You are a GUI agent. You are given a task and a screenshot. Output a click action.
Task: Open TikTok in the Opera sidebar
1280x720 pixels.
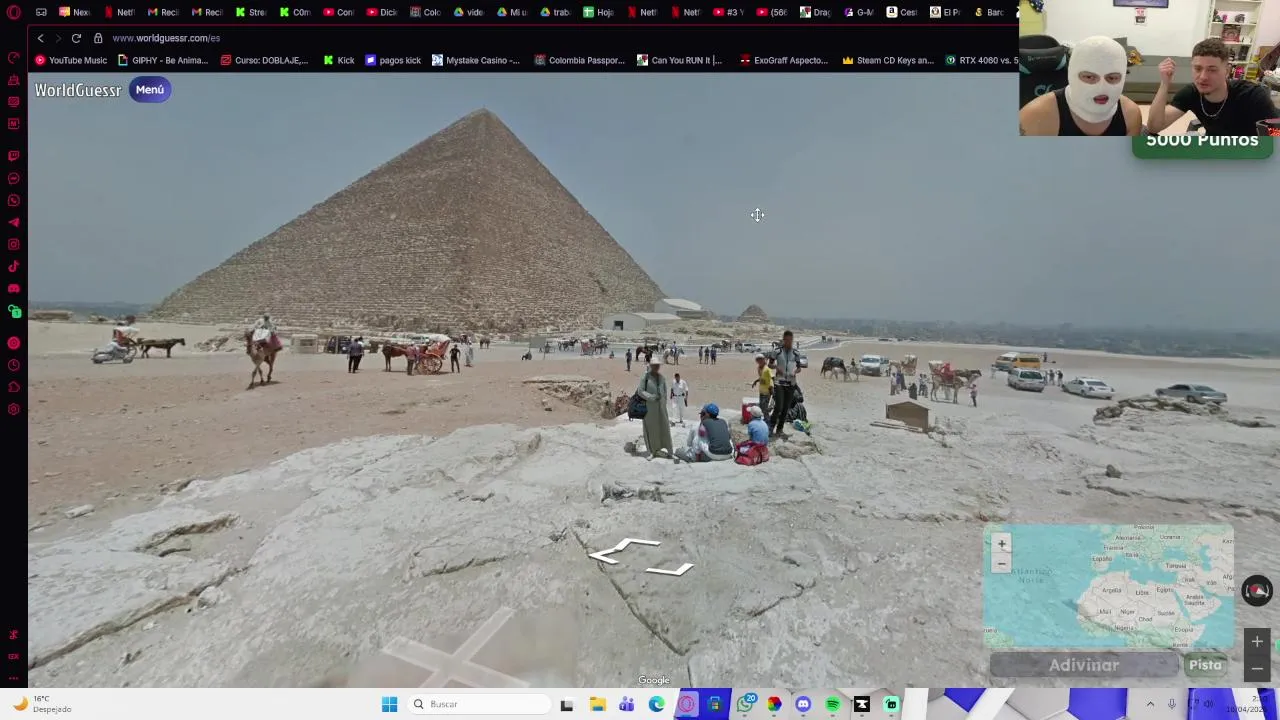14,266
